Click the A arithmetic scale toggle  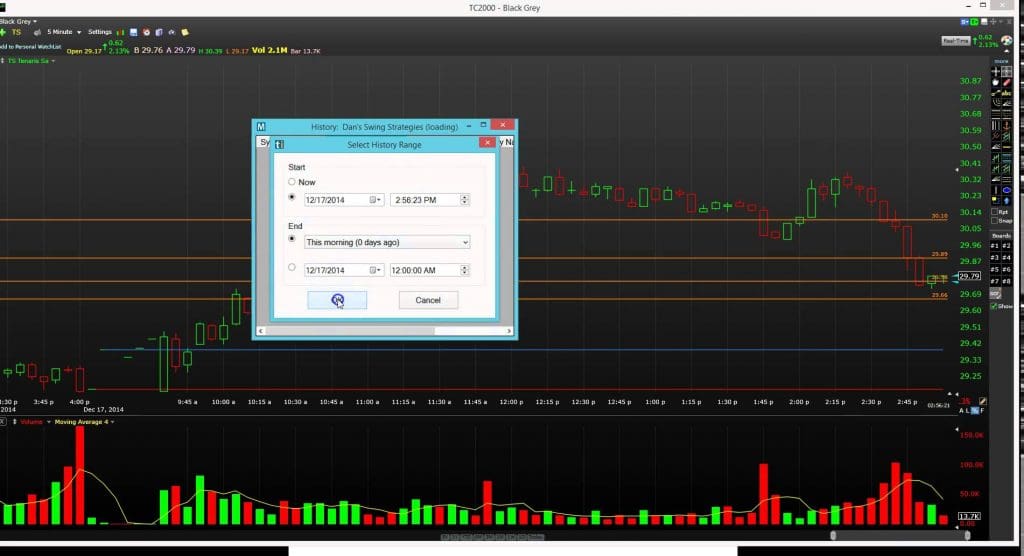pos(961,411)
